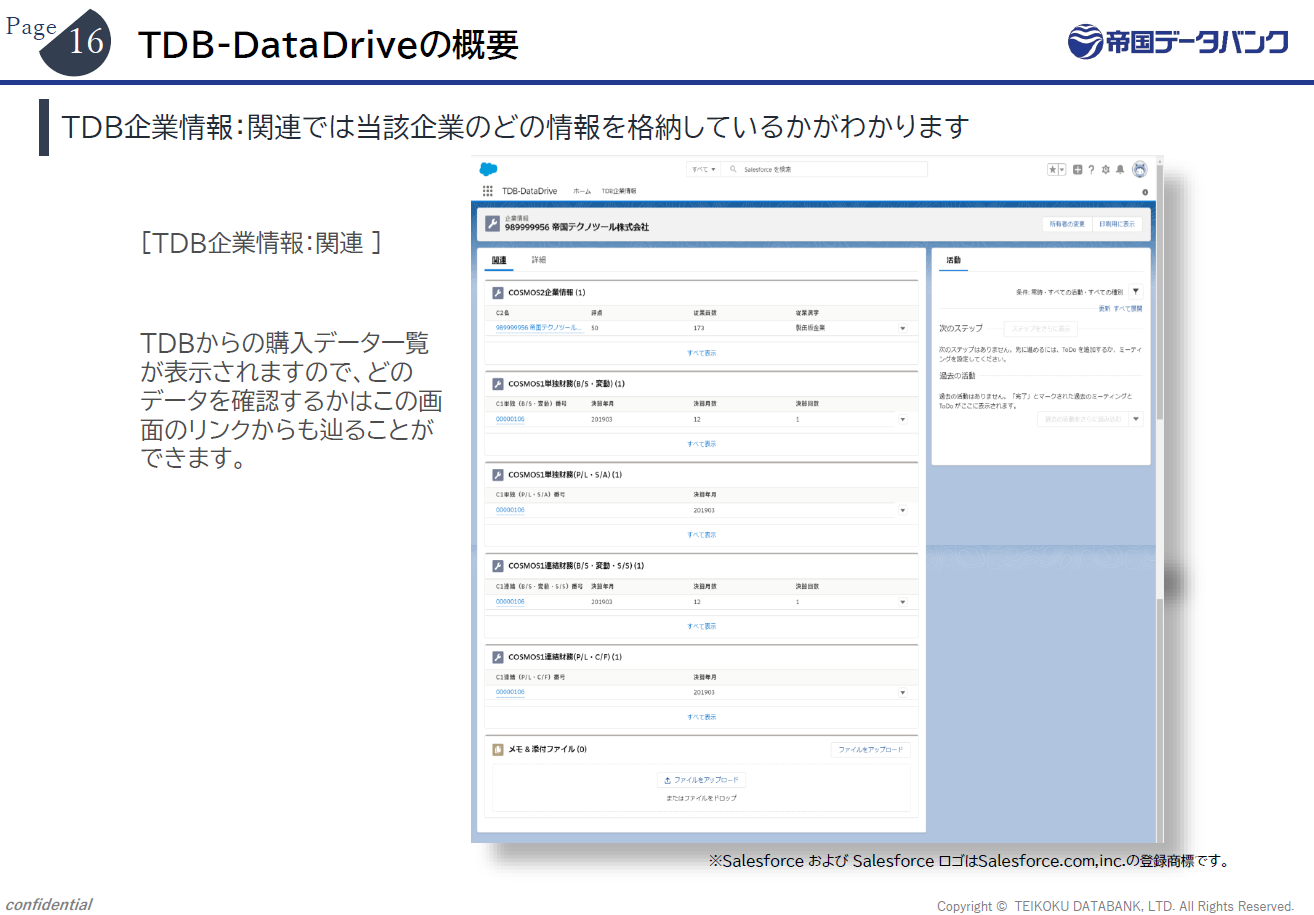Open the notifications bell icon
Viewport: 1314px width, 915px height.
(x=1120, y=169)
